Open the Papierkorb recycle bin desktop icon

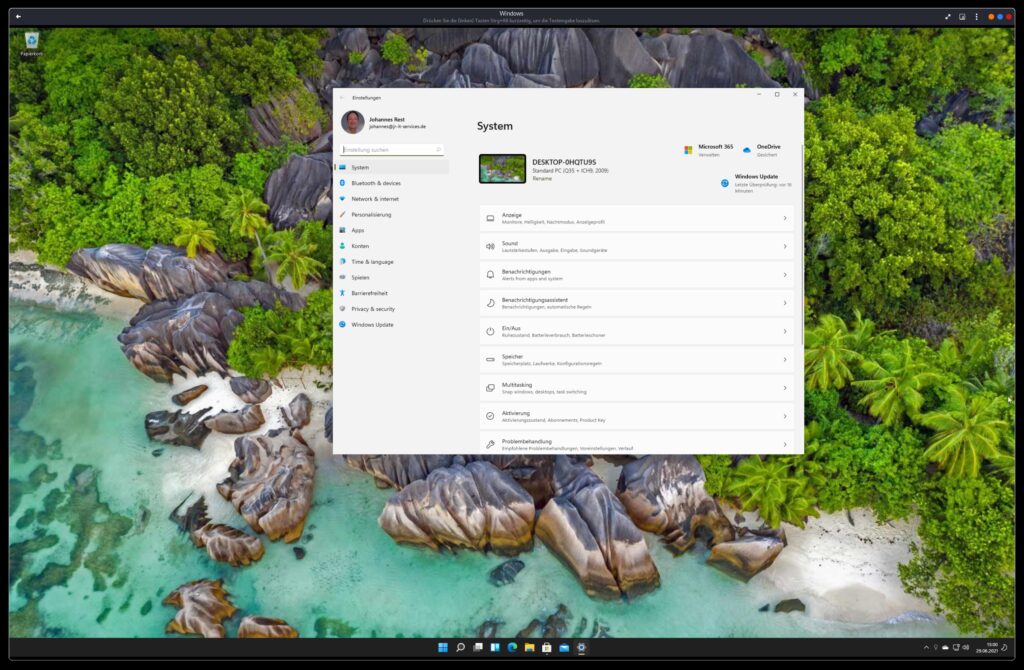tap(32, 42)
